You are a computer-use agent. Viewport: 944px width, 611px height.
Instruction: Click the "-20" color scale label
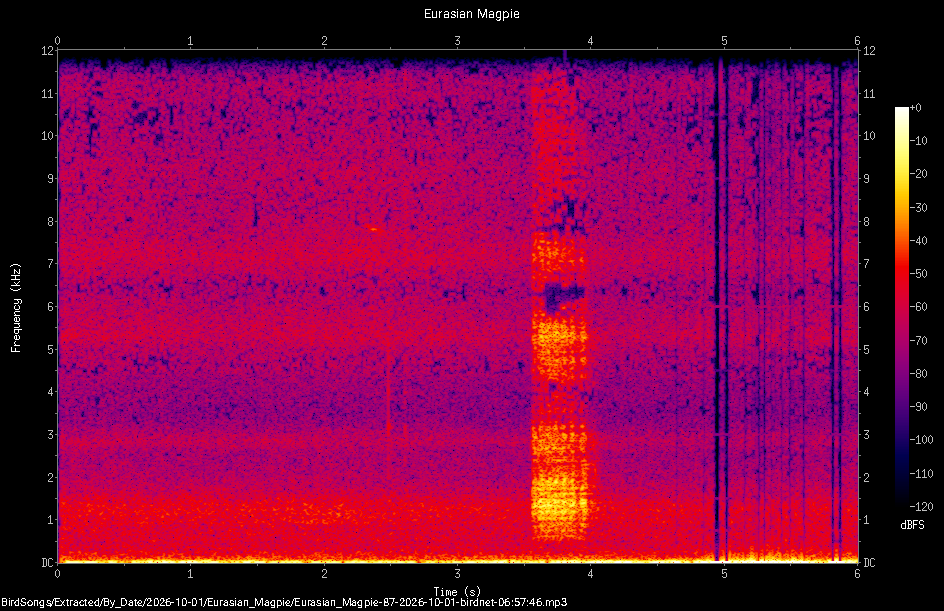tap(918, 174)
